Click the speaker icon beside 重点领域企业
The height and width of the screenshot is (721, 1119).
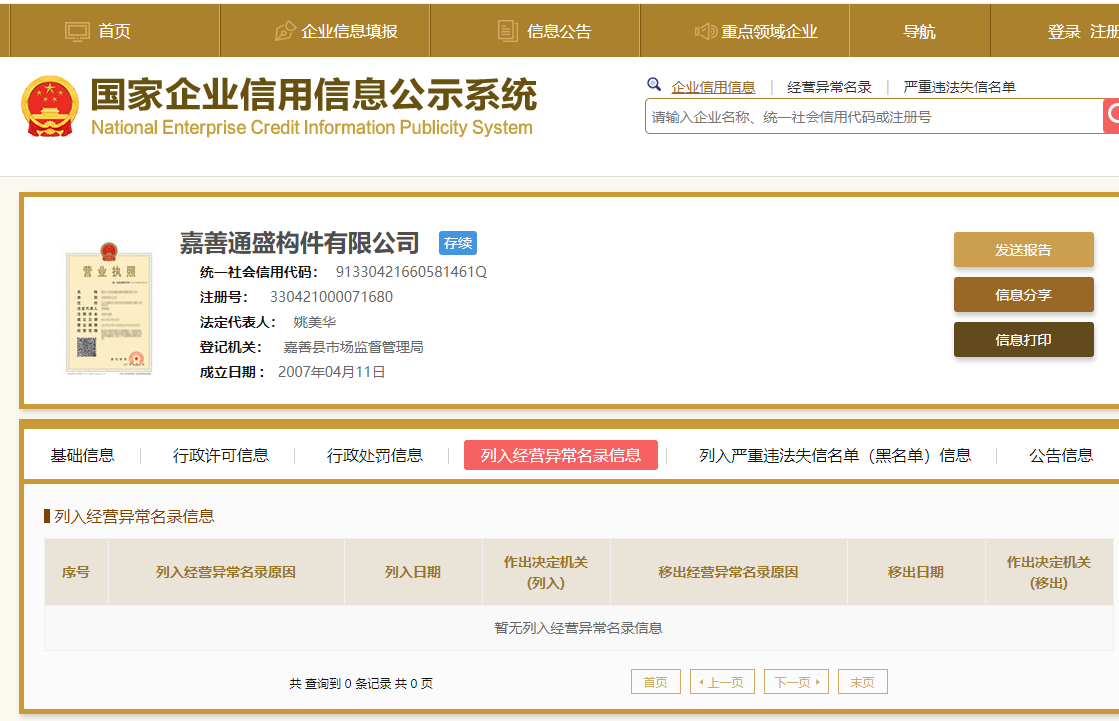pos(706,31)
